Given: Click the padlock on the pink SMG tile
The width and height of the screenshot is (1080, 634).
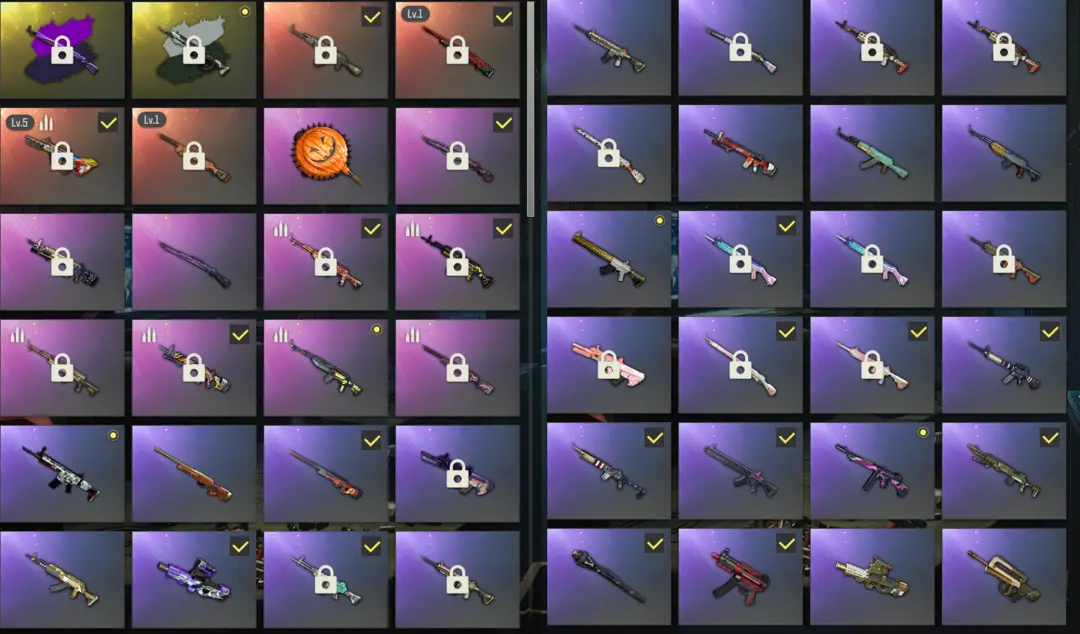Looking at the screenshot, I should click(x=608, y=365).
